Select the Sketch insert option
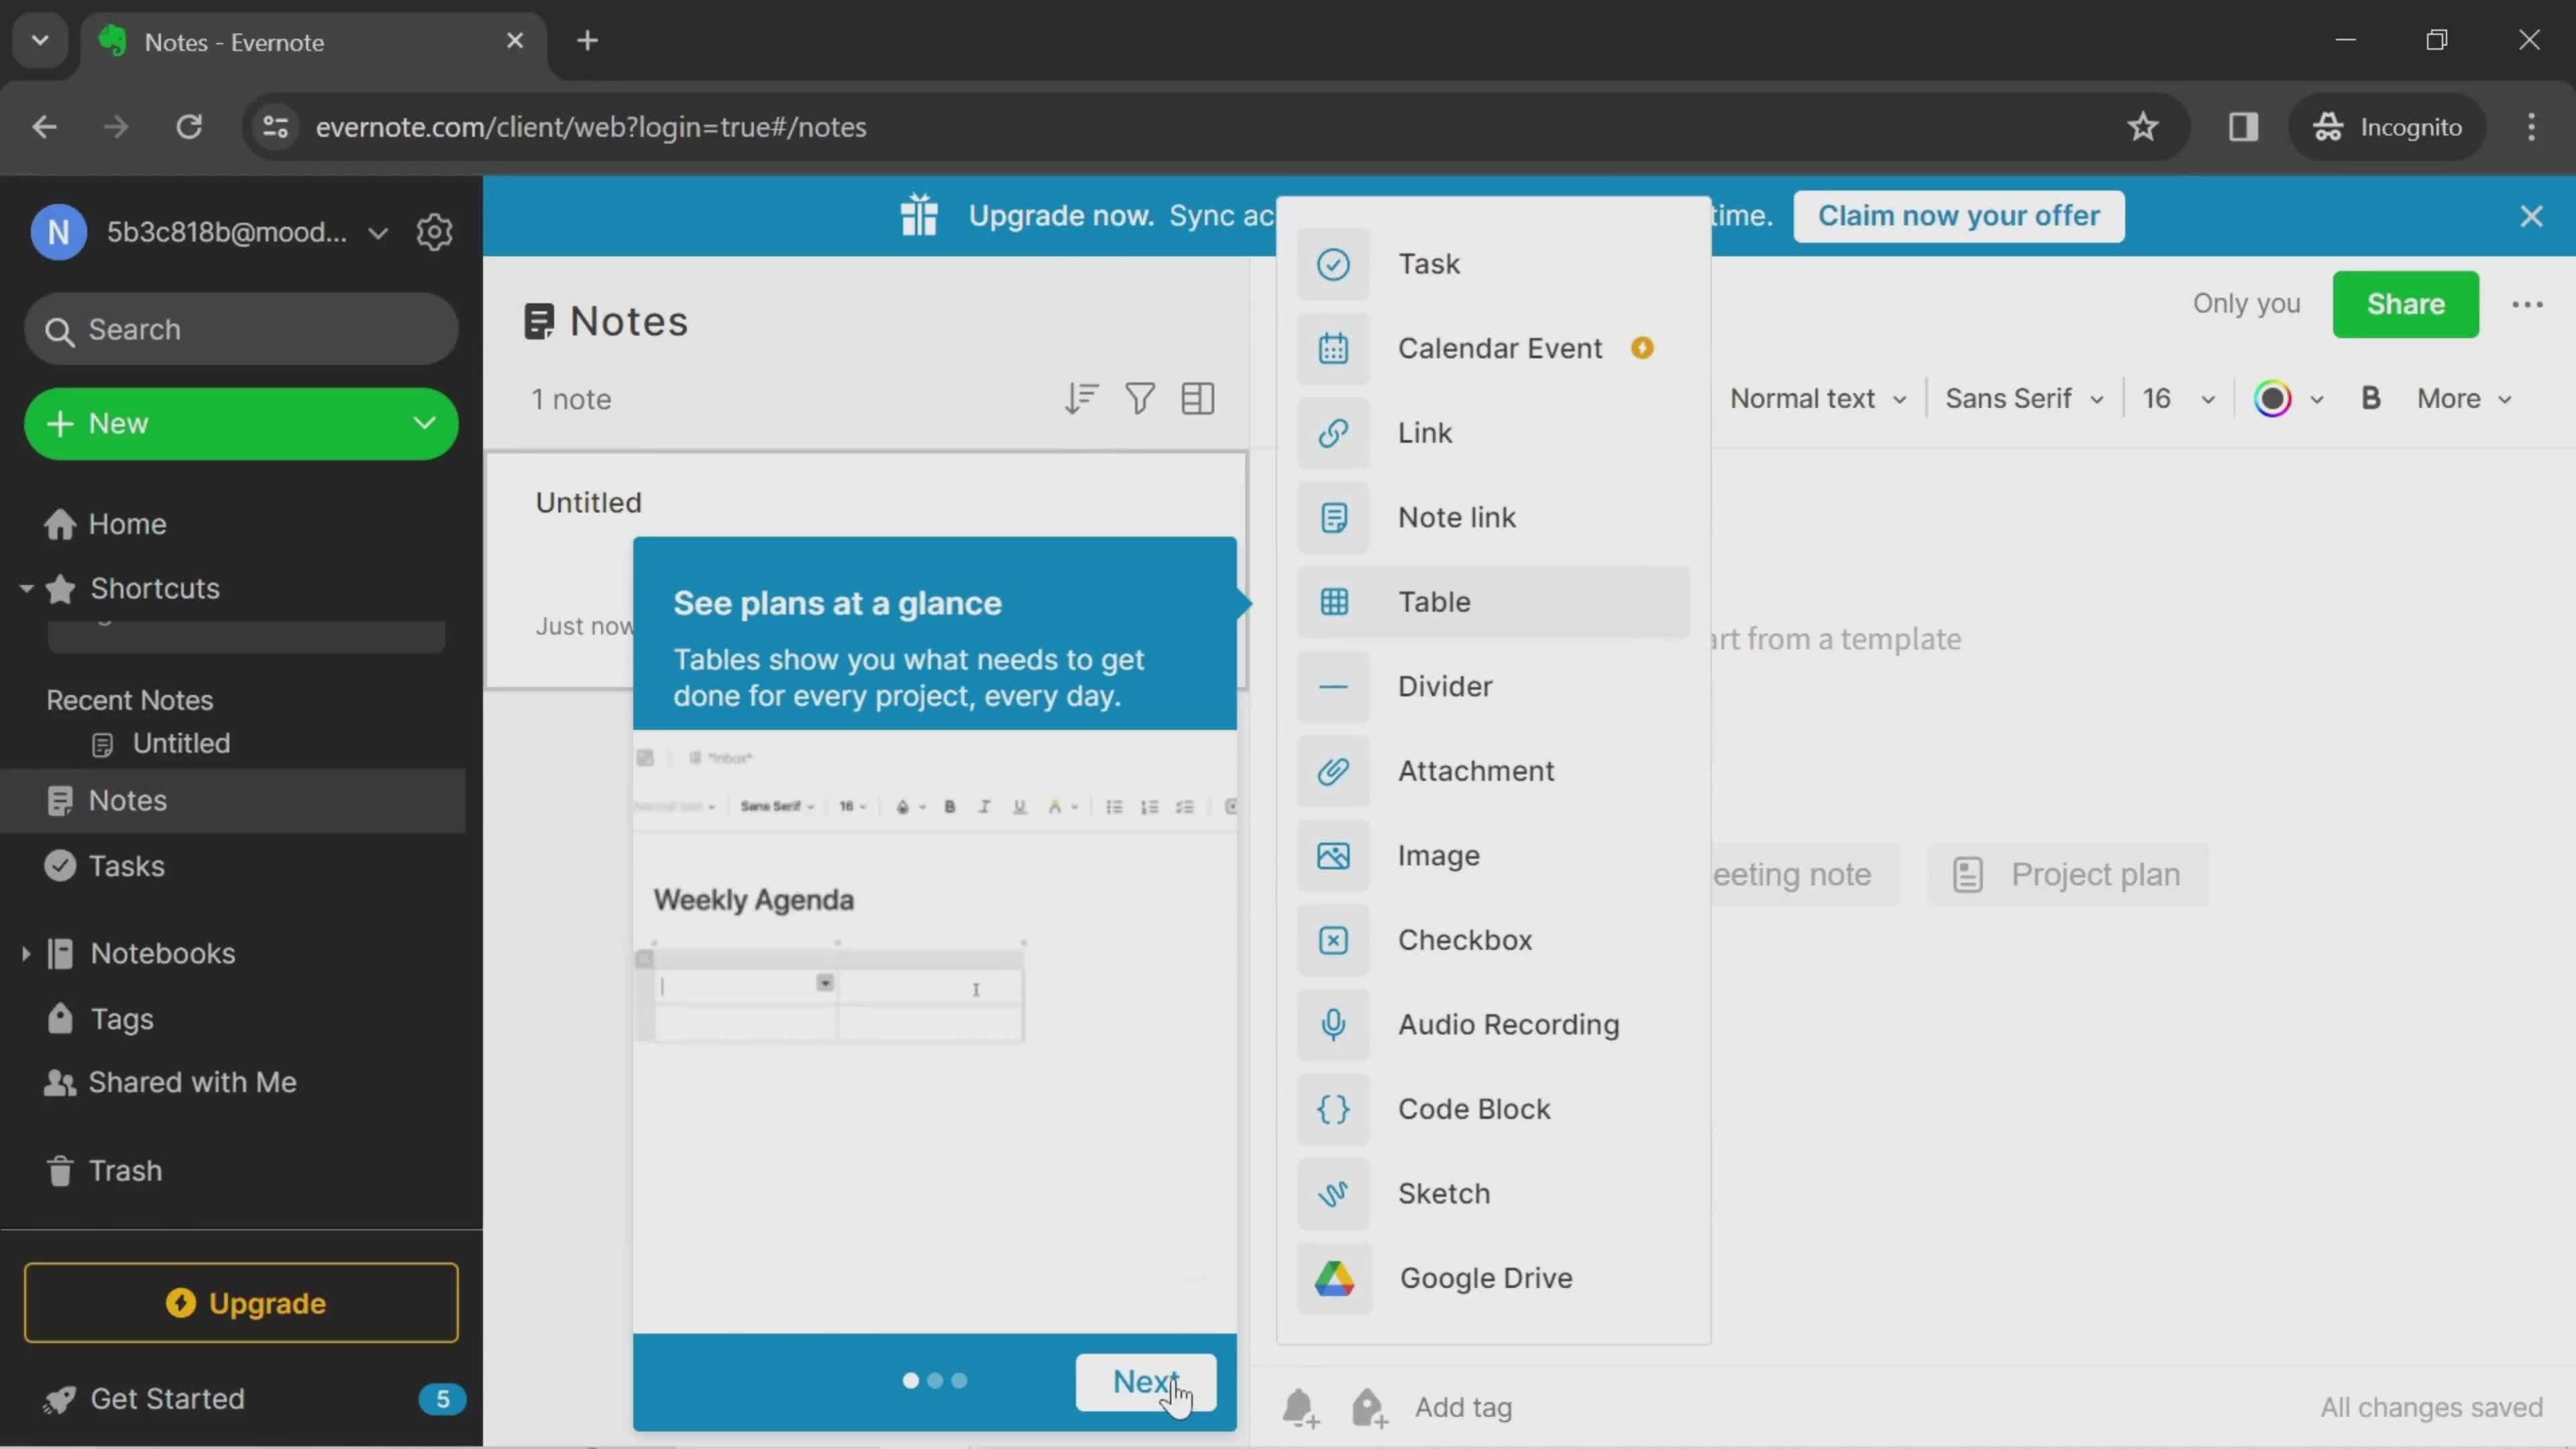Screen dimensions: 2576x1449 pyautogui.click(x=1444, y=1194)
